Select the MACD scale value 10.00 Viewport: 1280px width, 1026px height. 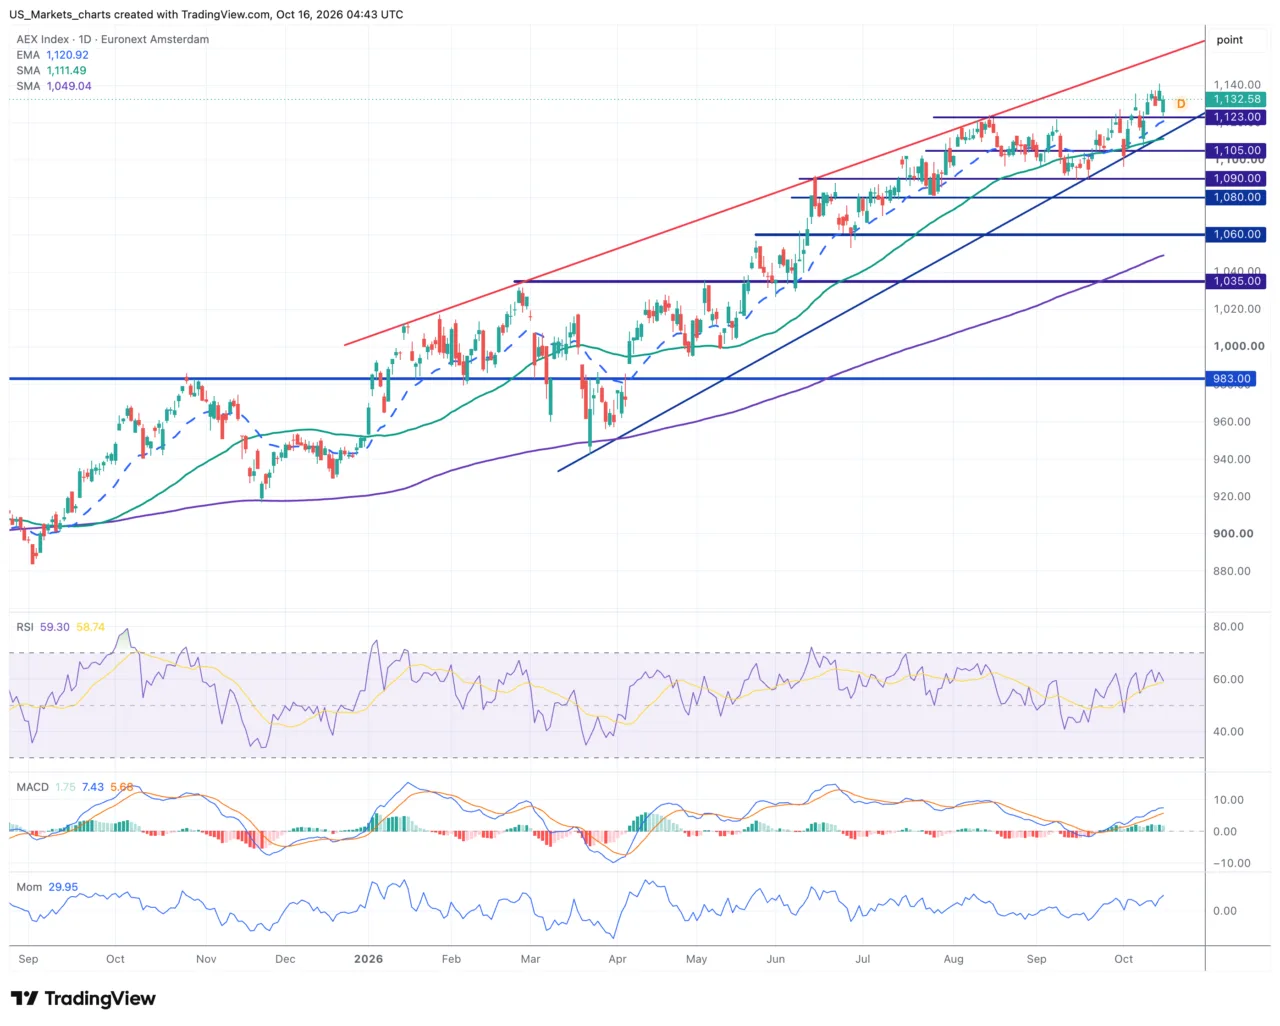(x=1229, y=800)
